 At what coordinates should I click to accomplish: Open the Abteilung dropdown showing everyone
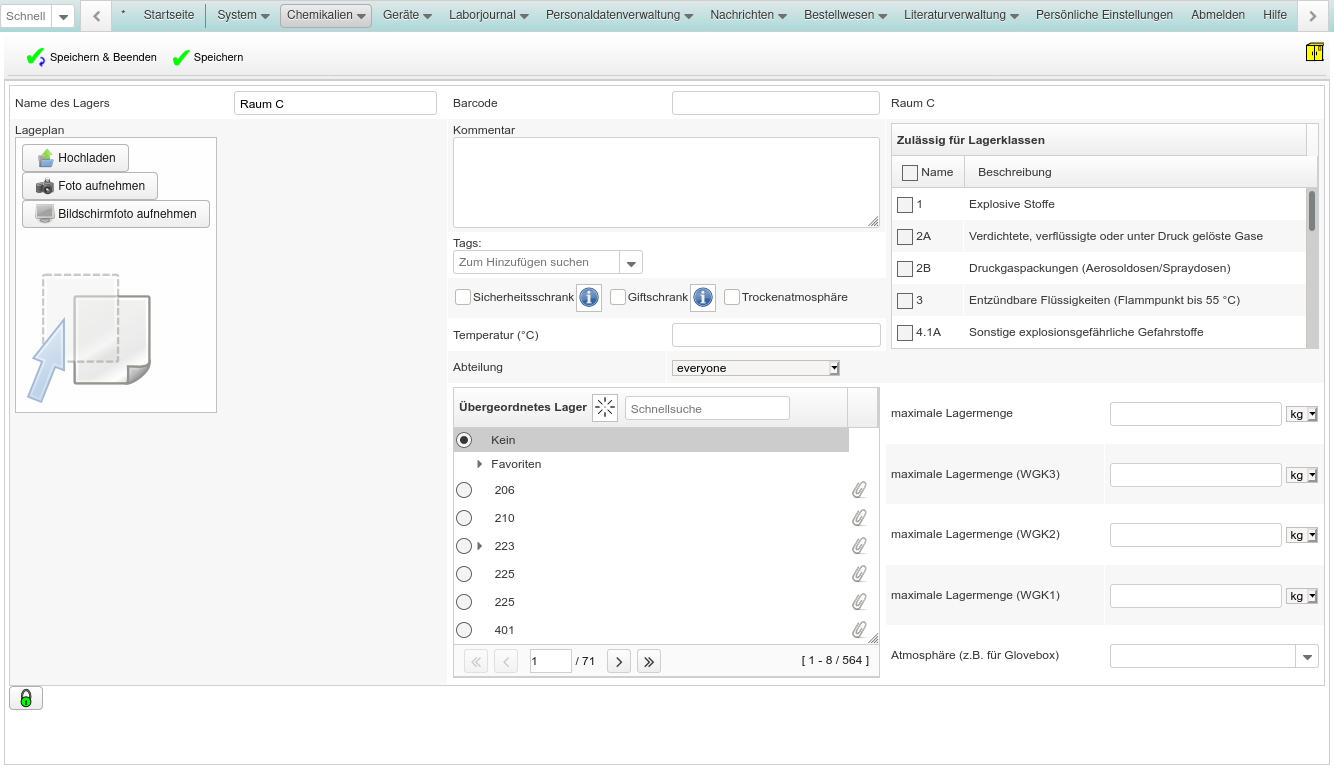pyautogui.click(x=756, y=368)
